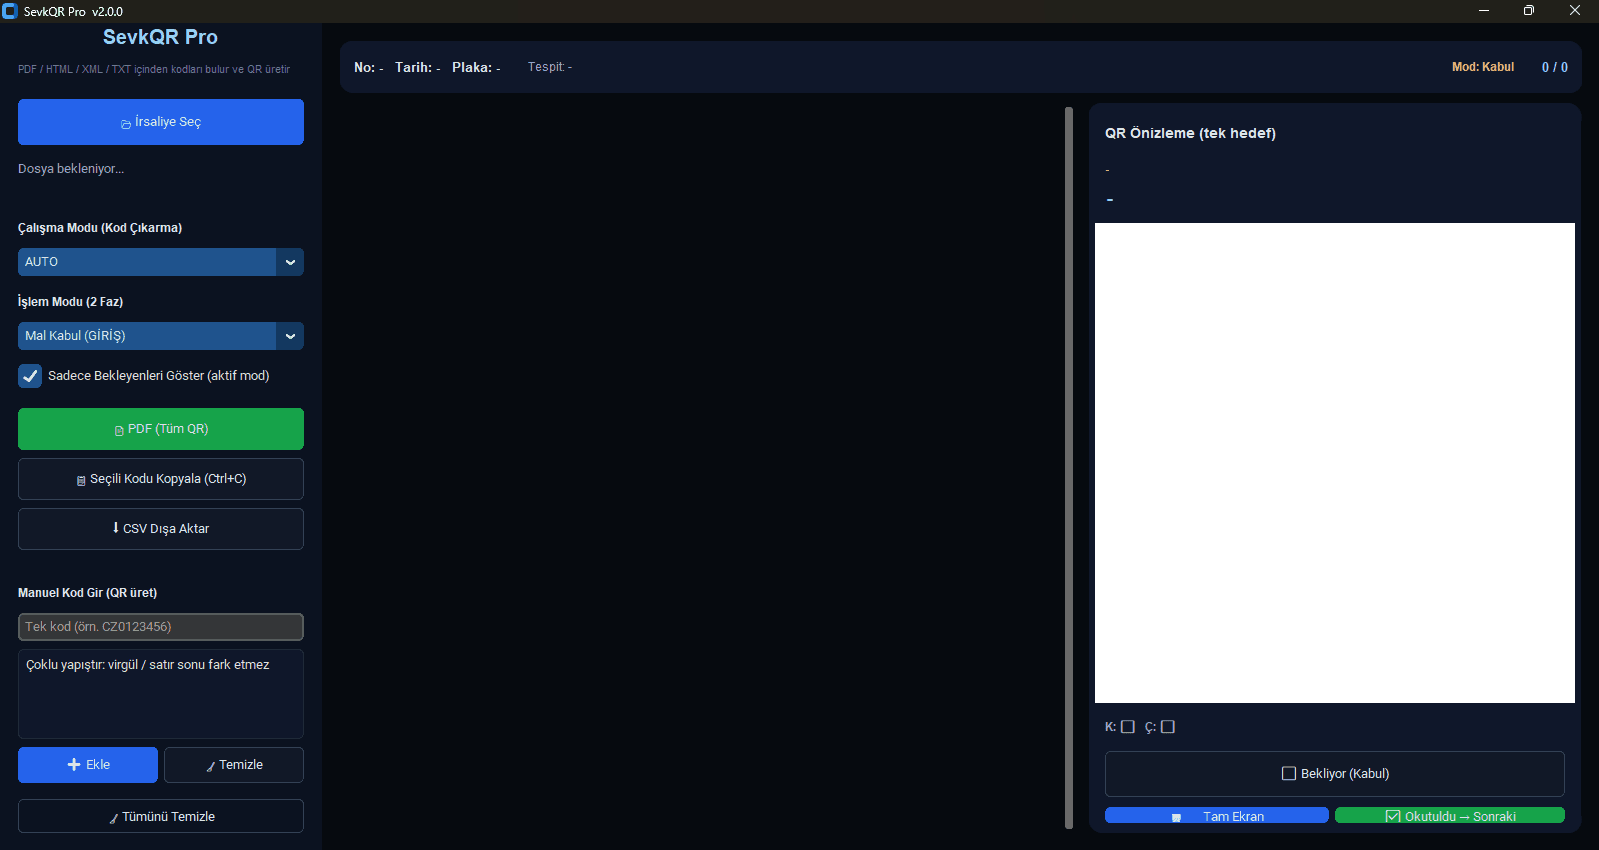Open the Çalışma Modu AUTO dropdown arrow

point(290,262)
